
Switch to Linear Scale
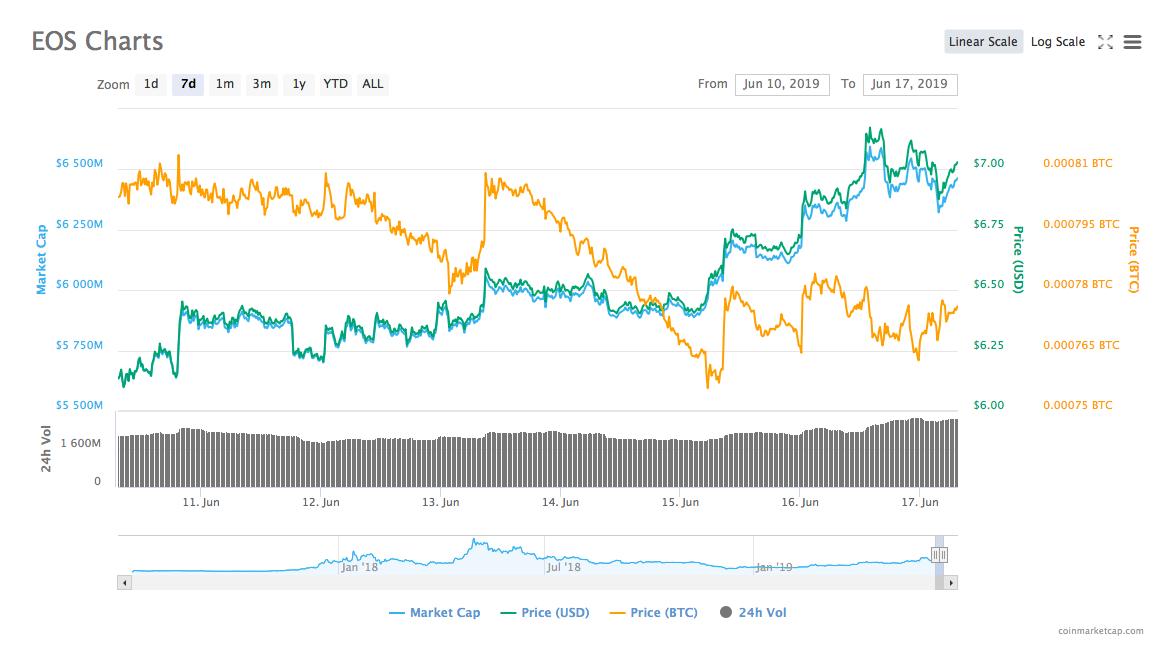(x=983, y=41)
